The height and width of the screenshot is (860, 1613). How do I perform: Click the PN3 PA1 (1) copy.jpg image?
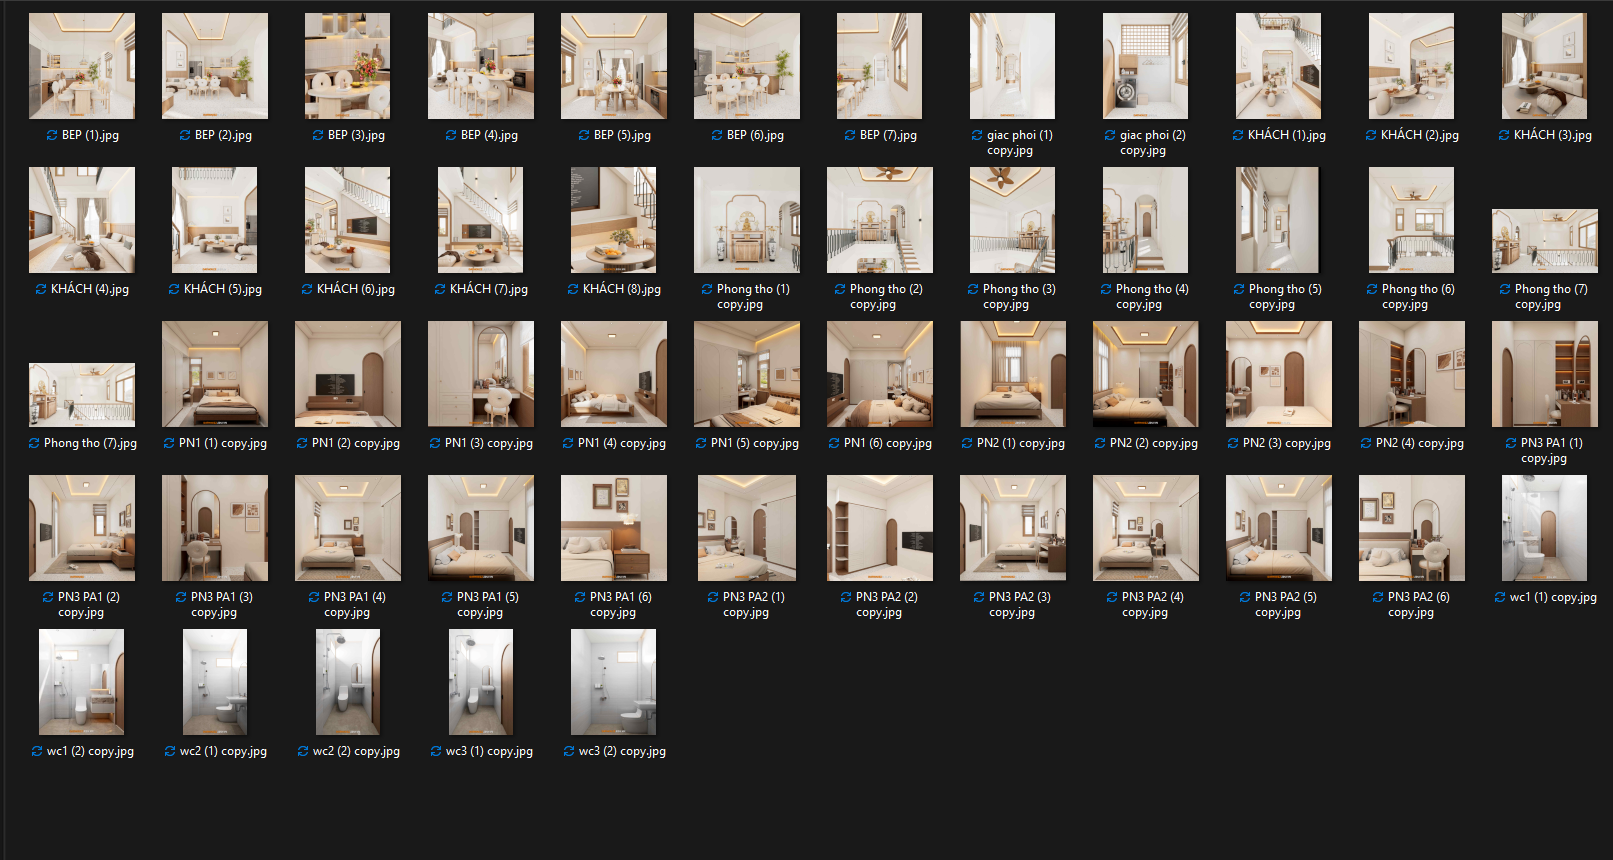(x=1545, y=374)
